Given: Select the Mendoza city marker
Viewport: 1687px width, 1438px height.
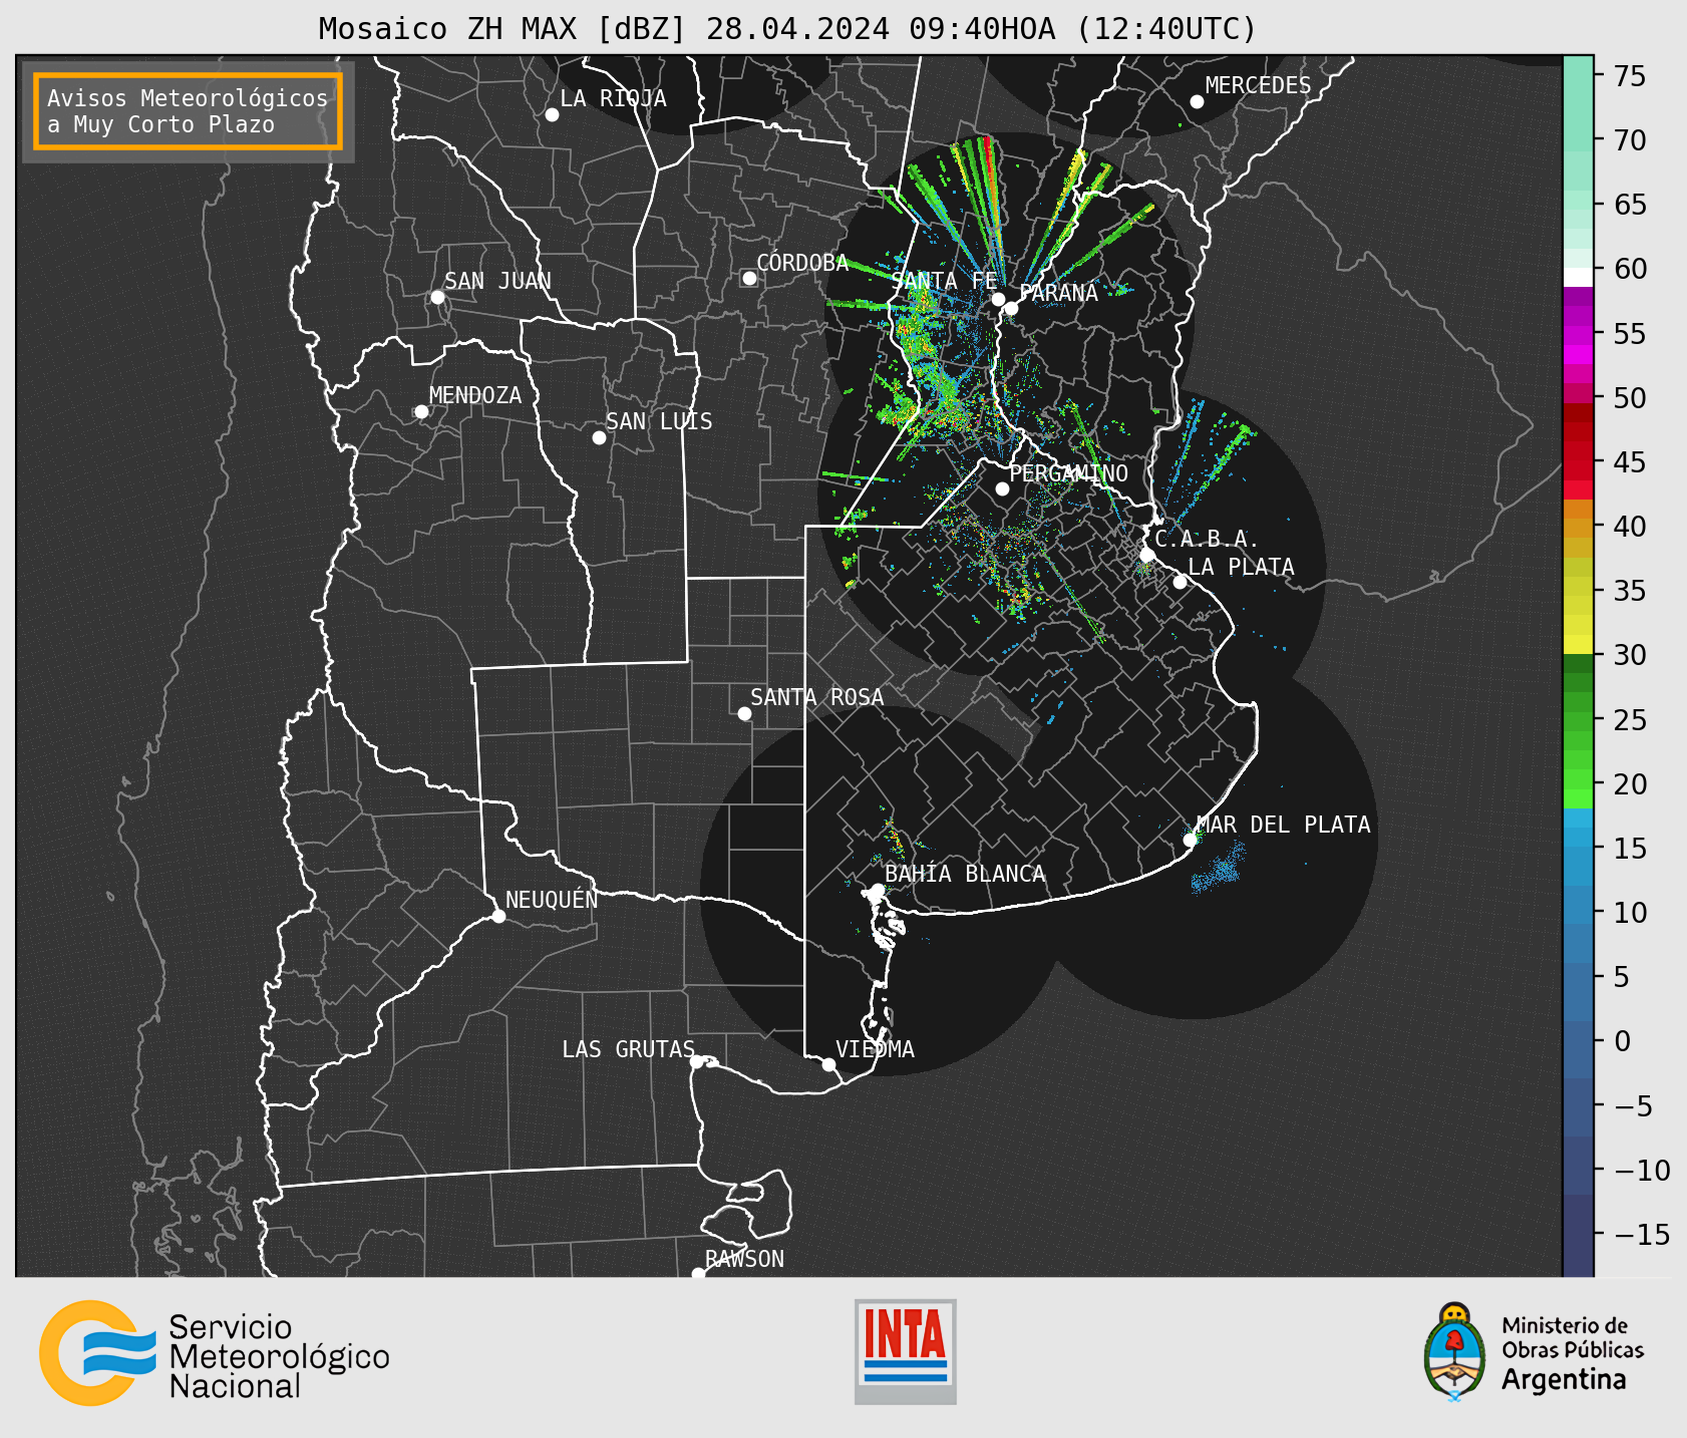Looking at the screenshot, I should click(422, 412).
